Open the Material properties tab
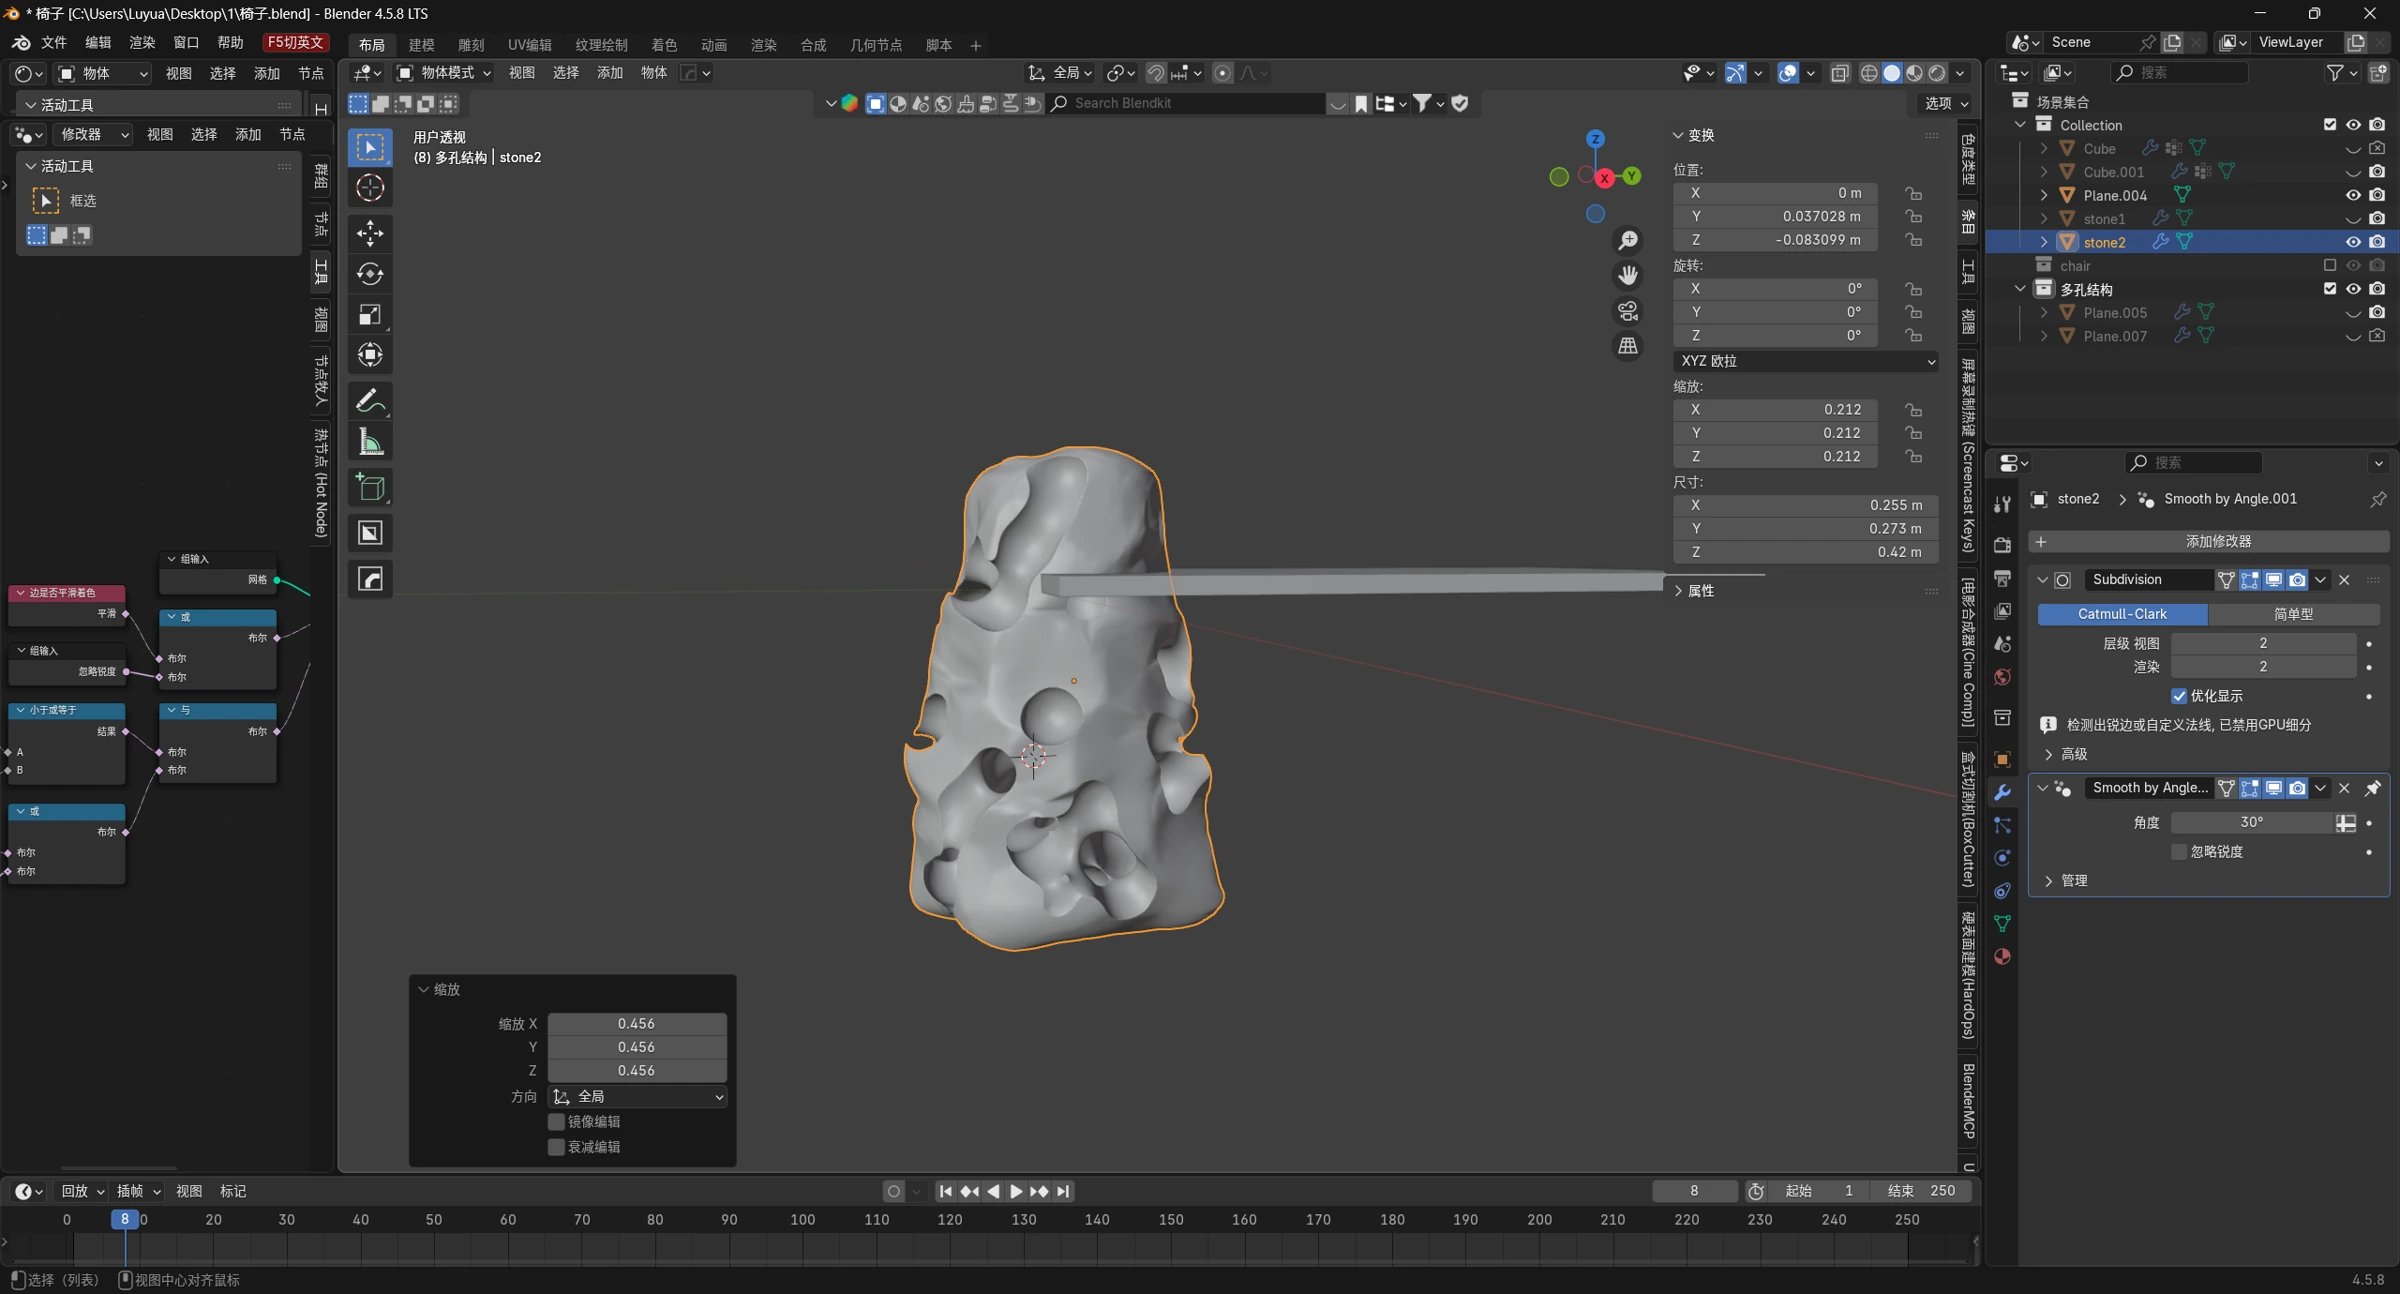The height and width of the screenshot is (1294, 2400). 2002,956
